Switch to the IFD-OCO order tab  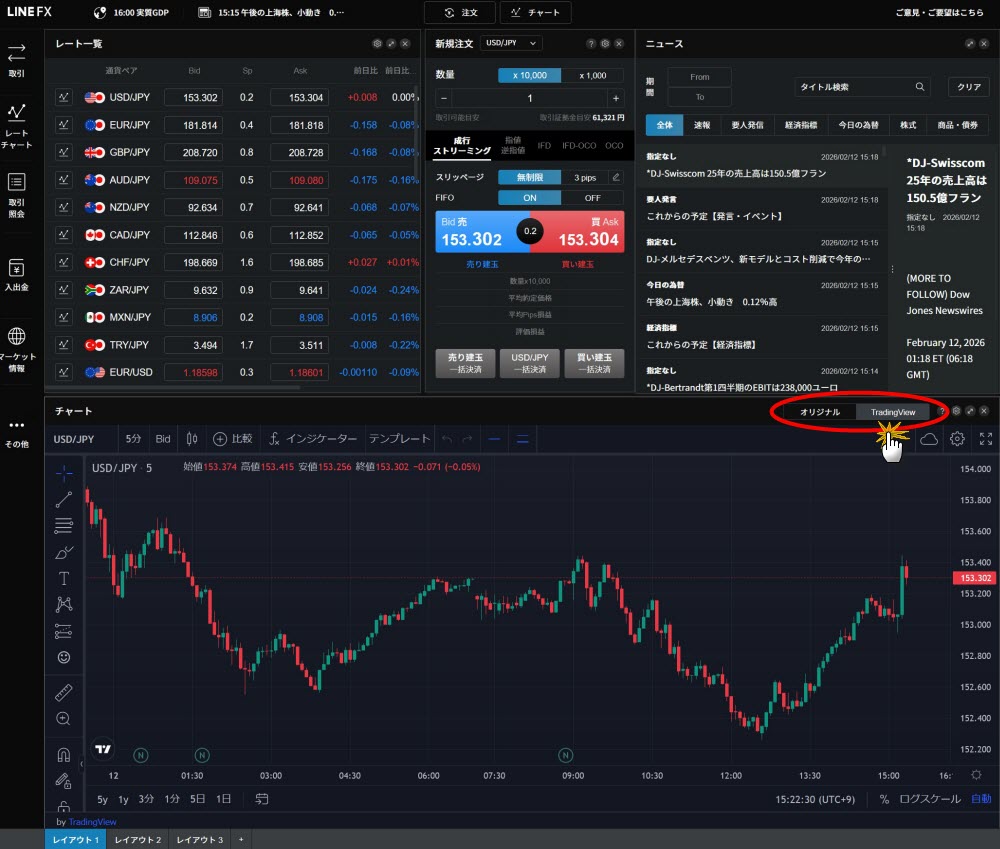579,145
